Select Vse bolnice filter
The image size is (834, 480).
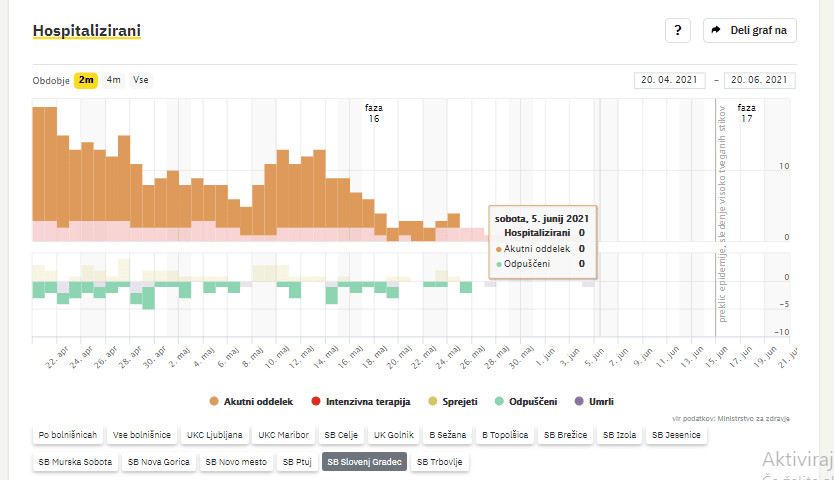[141, 436]
